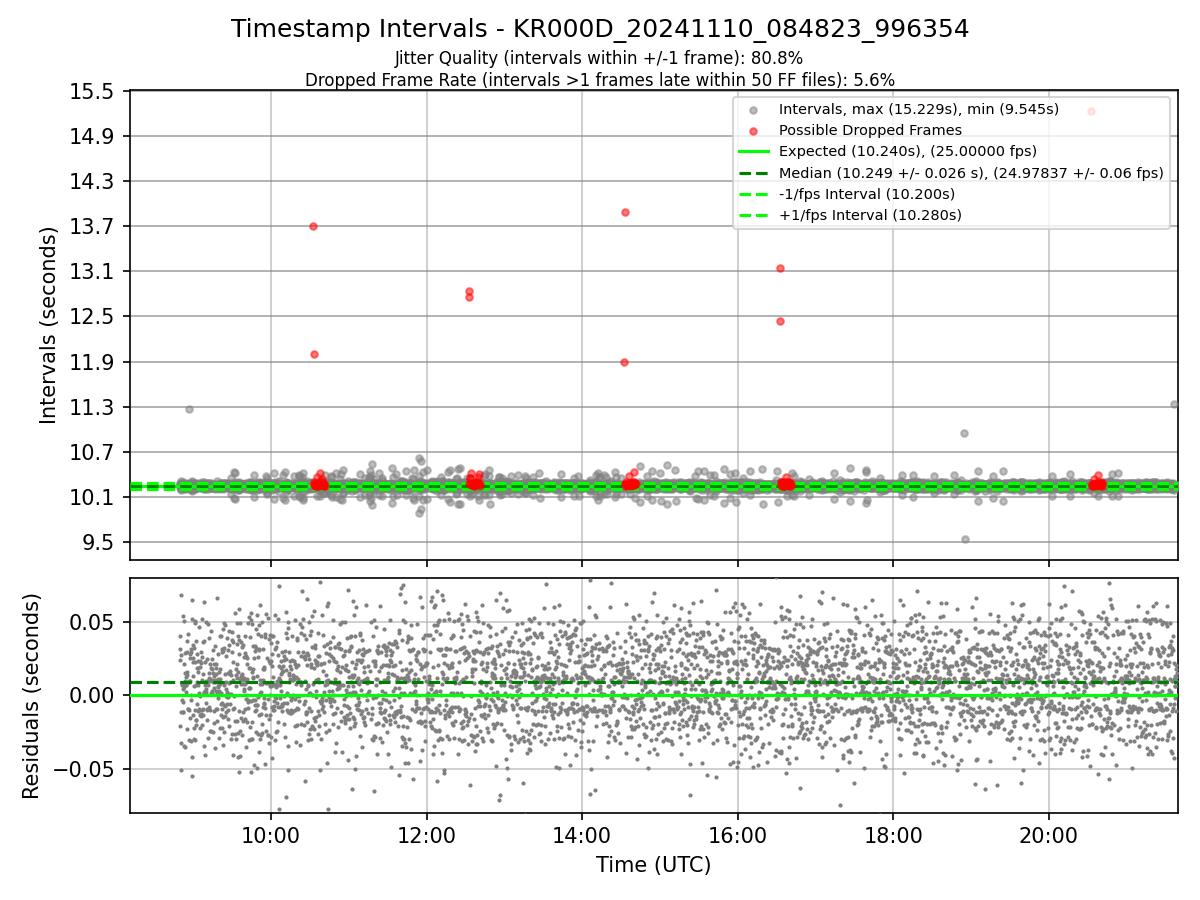Click the solid green line sample beside 'Expected'

[x=754, y=152]
